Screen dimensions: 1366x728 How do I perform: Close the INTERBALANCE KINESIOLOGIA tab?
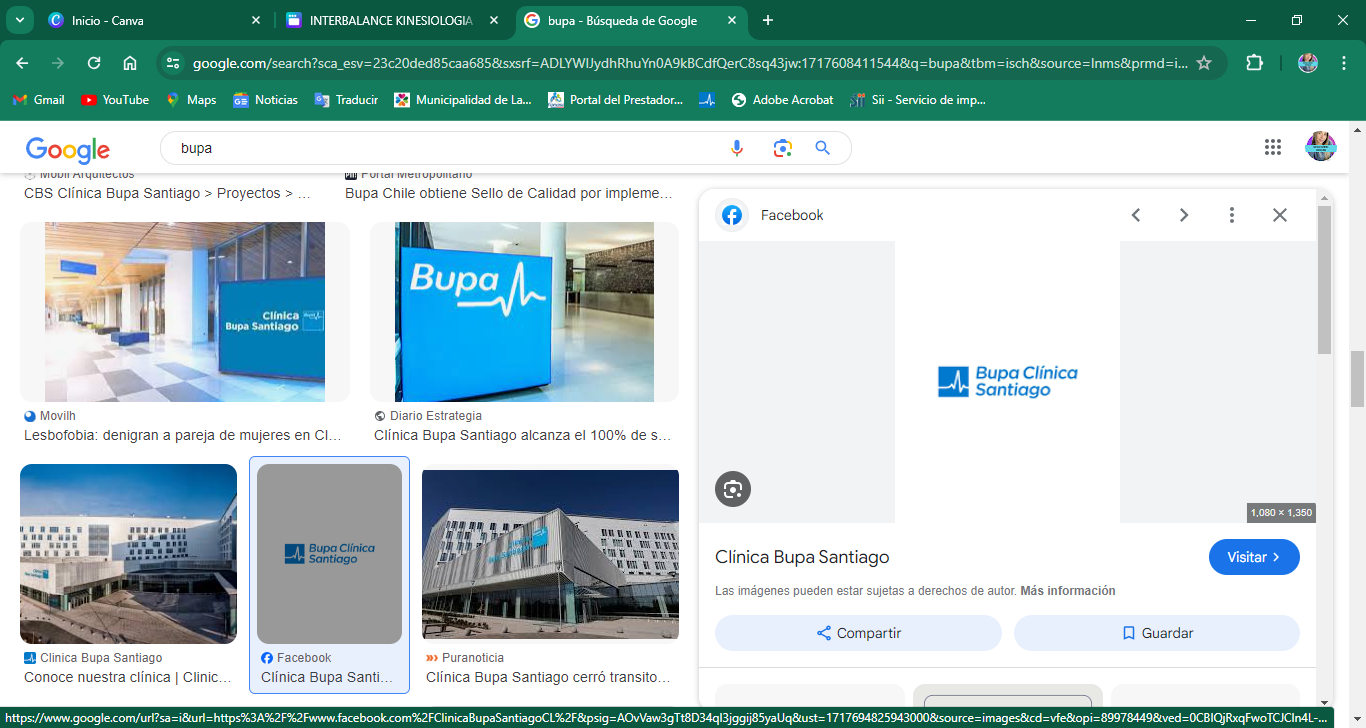[x=495, y=20]
